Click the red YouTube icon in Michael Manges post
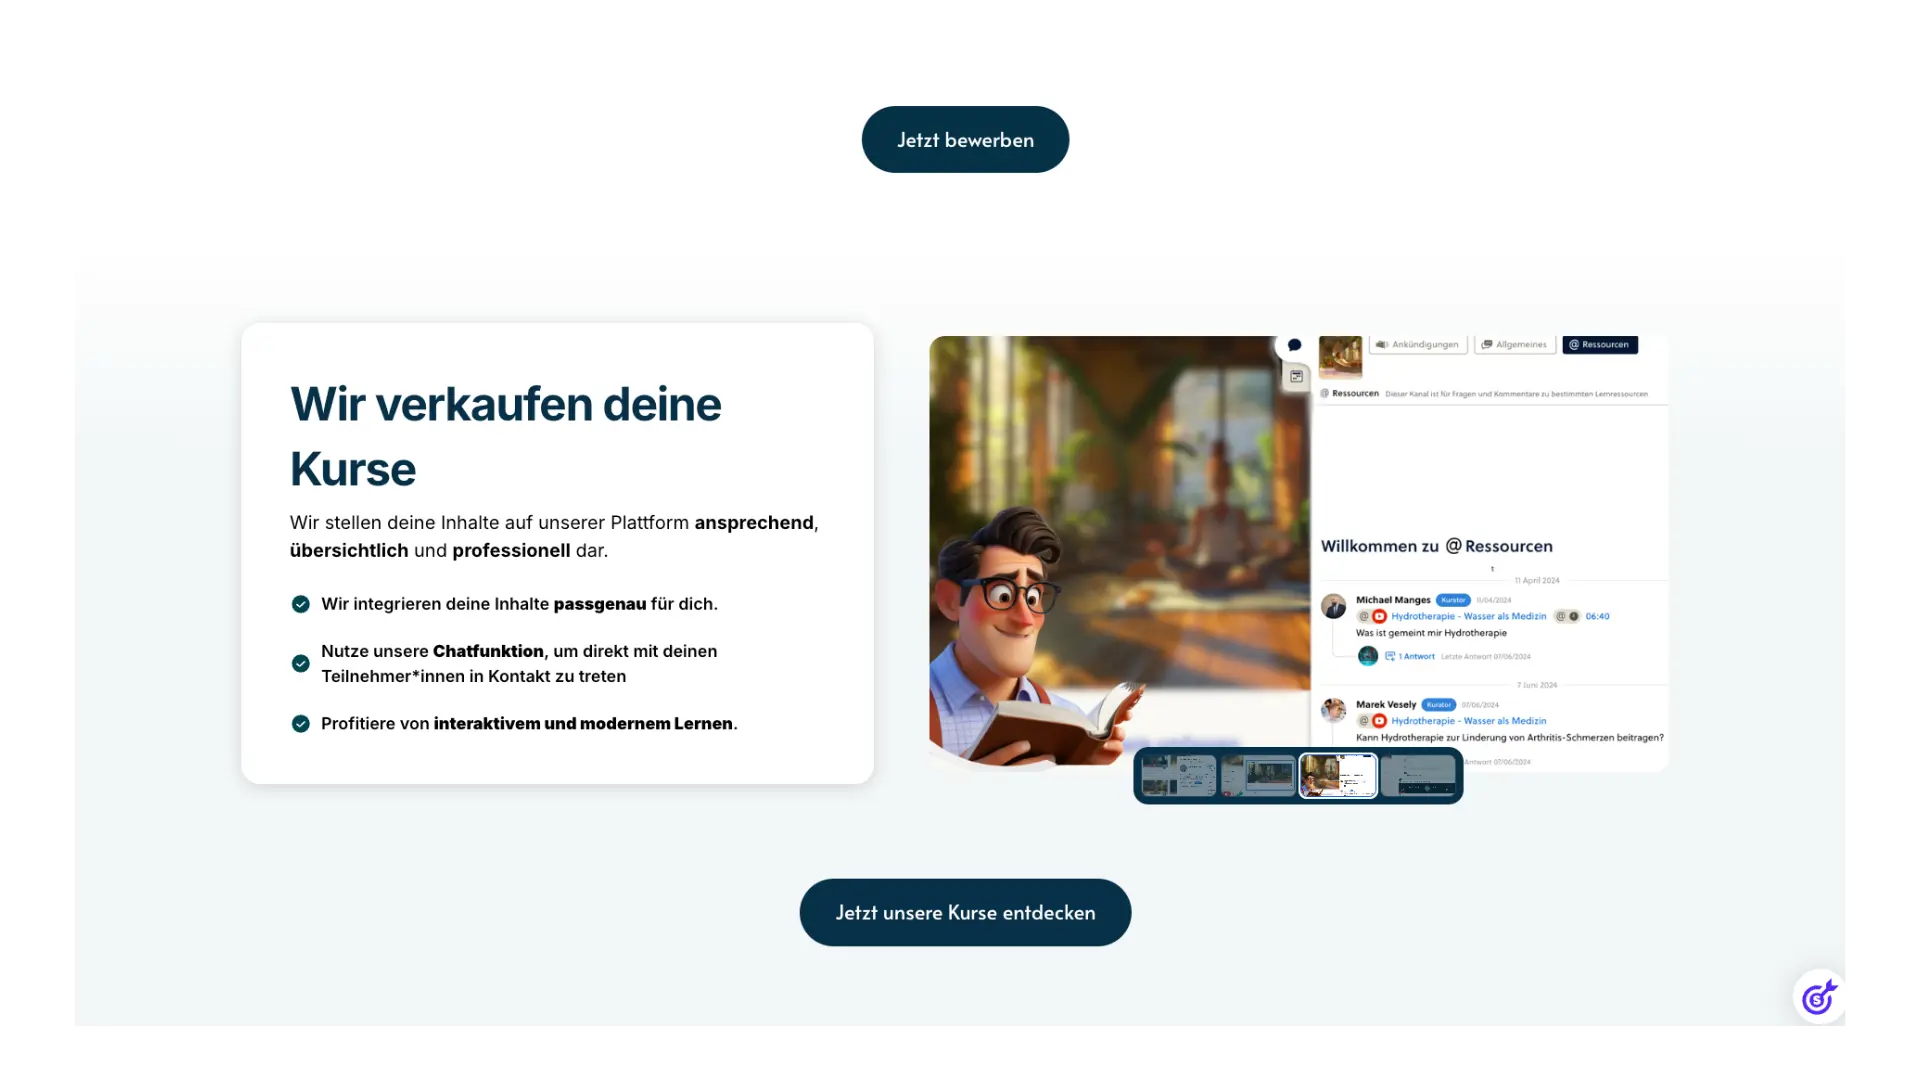This screenshot has height=1080, width=1920. tap(1380, 616)
